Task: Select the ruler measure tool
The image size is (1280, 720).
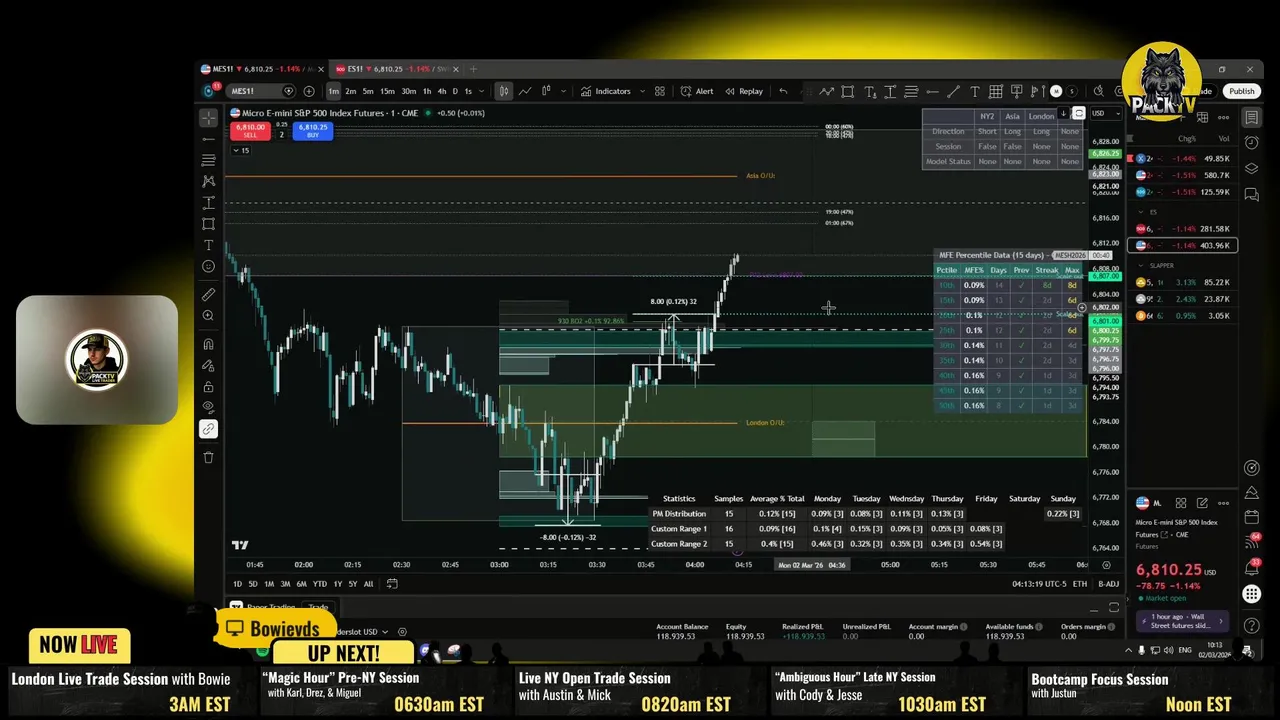Action: click(208, 295)
